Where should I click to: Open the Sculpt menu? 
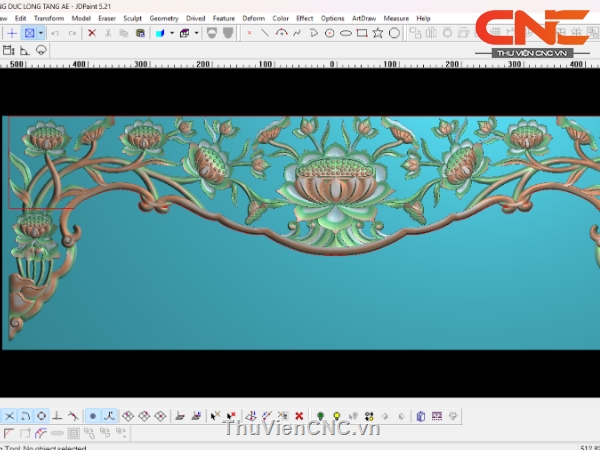[x=132, y=18]
